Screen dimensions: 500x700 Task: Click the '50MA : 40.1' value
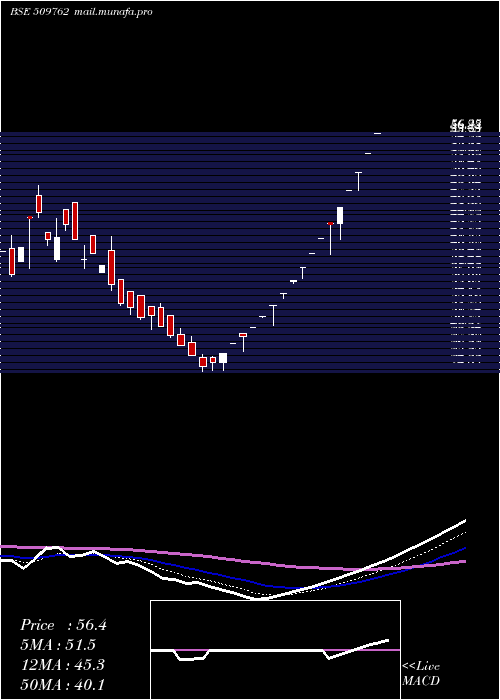(x=62, y=684)
